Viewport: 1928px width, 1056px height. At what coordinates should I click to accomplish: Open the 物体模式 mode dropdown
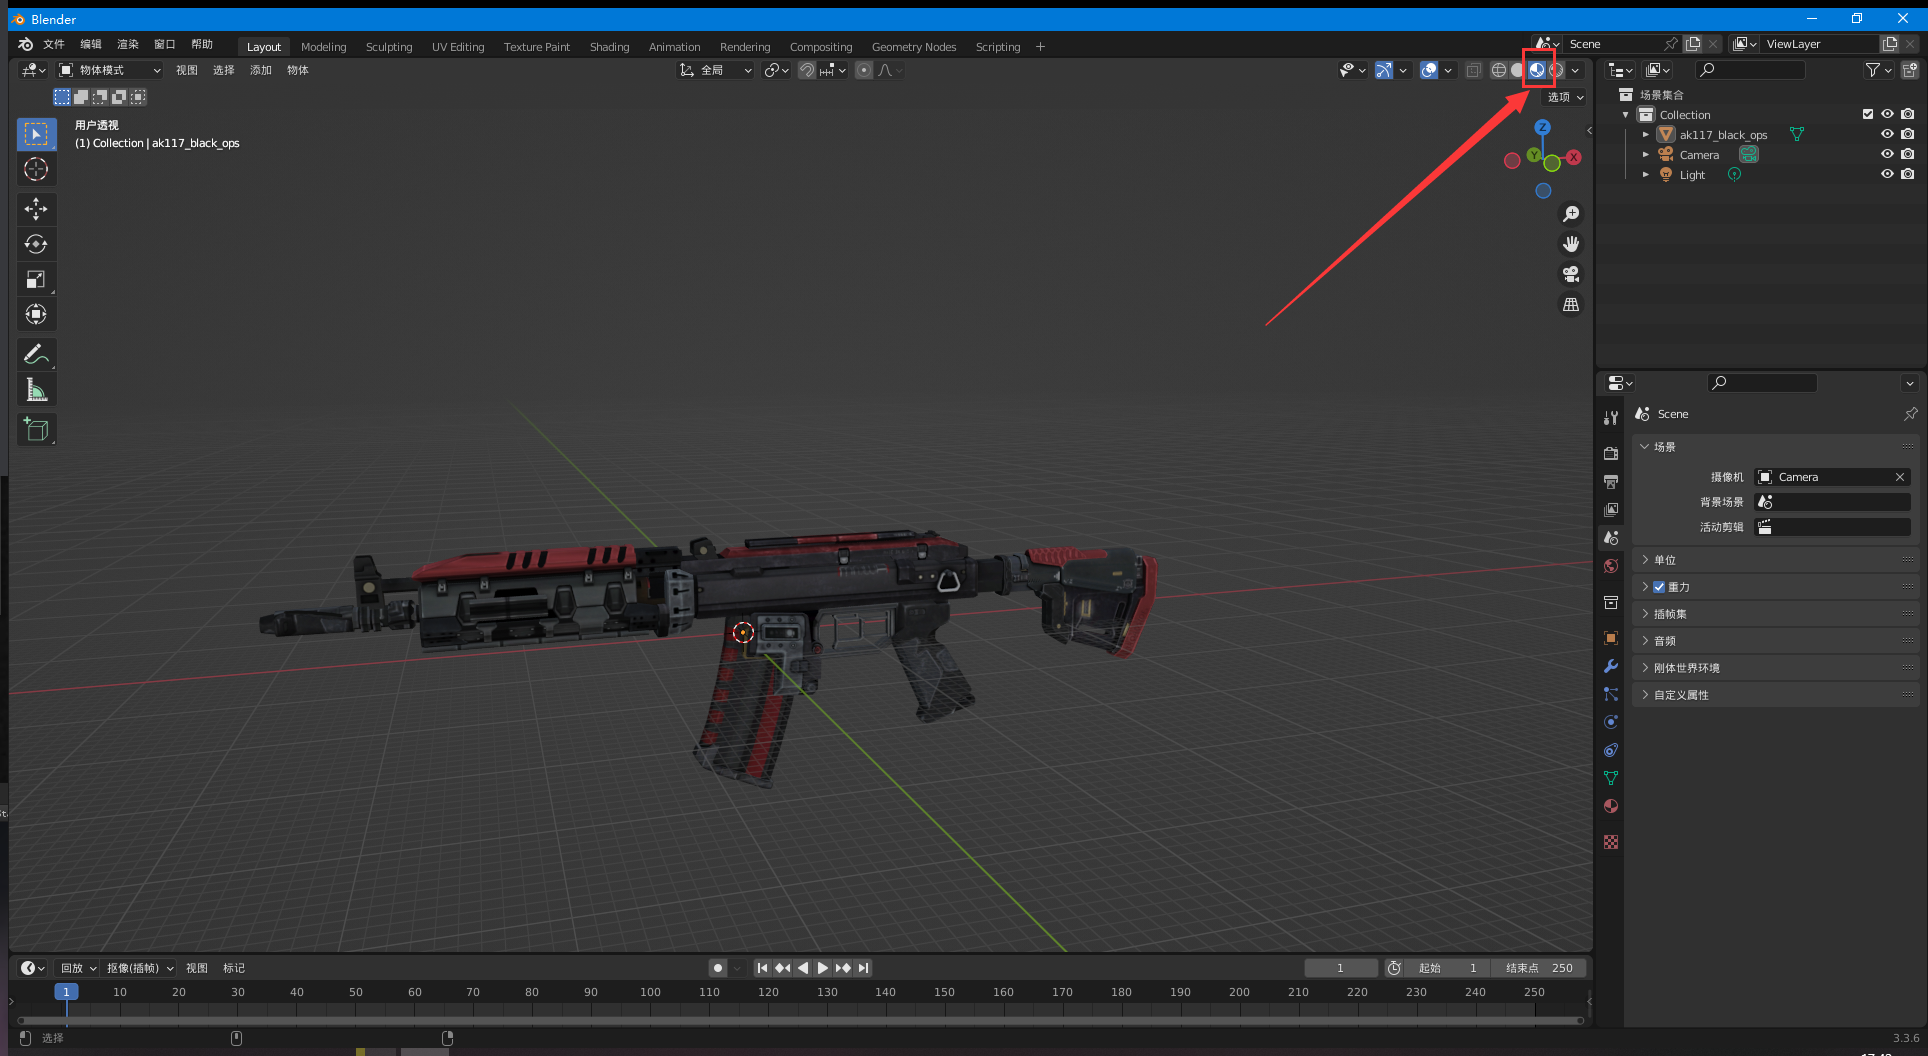(x=109, y=70)
